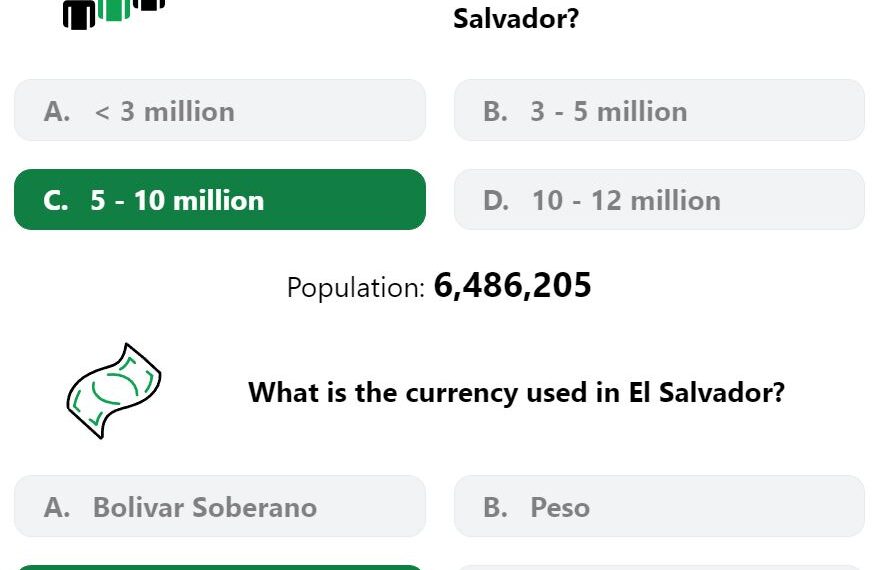Click the letter "C." in green answer
The height and width of the screenshot is (570, 876).
point(56,201)
